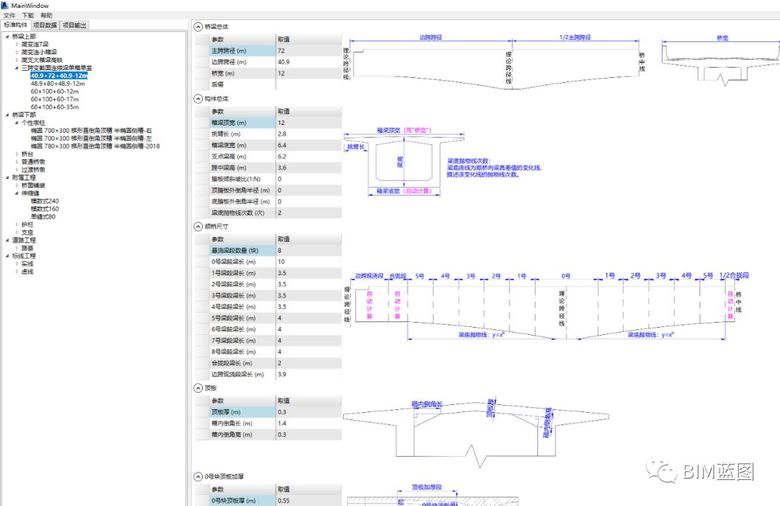Collapse the 构件总体 section chevron
Screen dimensions: 780x506
(196, 99)
